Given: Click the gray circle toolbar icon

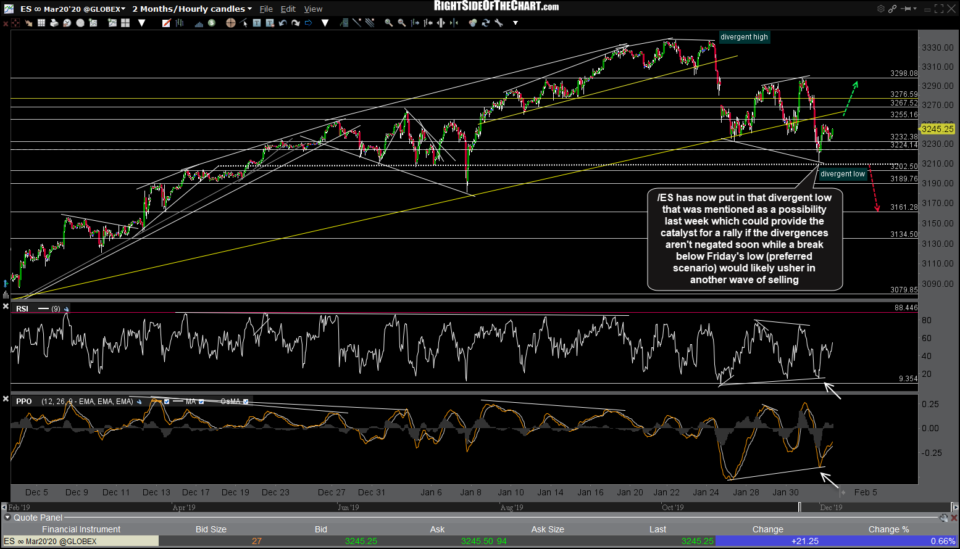Looking at the screenshot, I should [x=80, y=23].
